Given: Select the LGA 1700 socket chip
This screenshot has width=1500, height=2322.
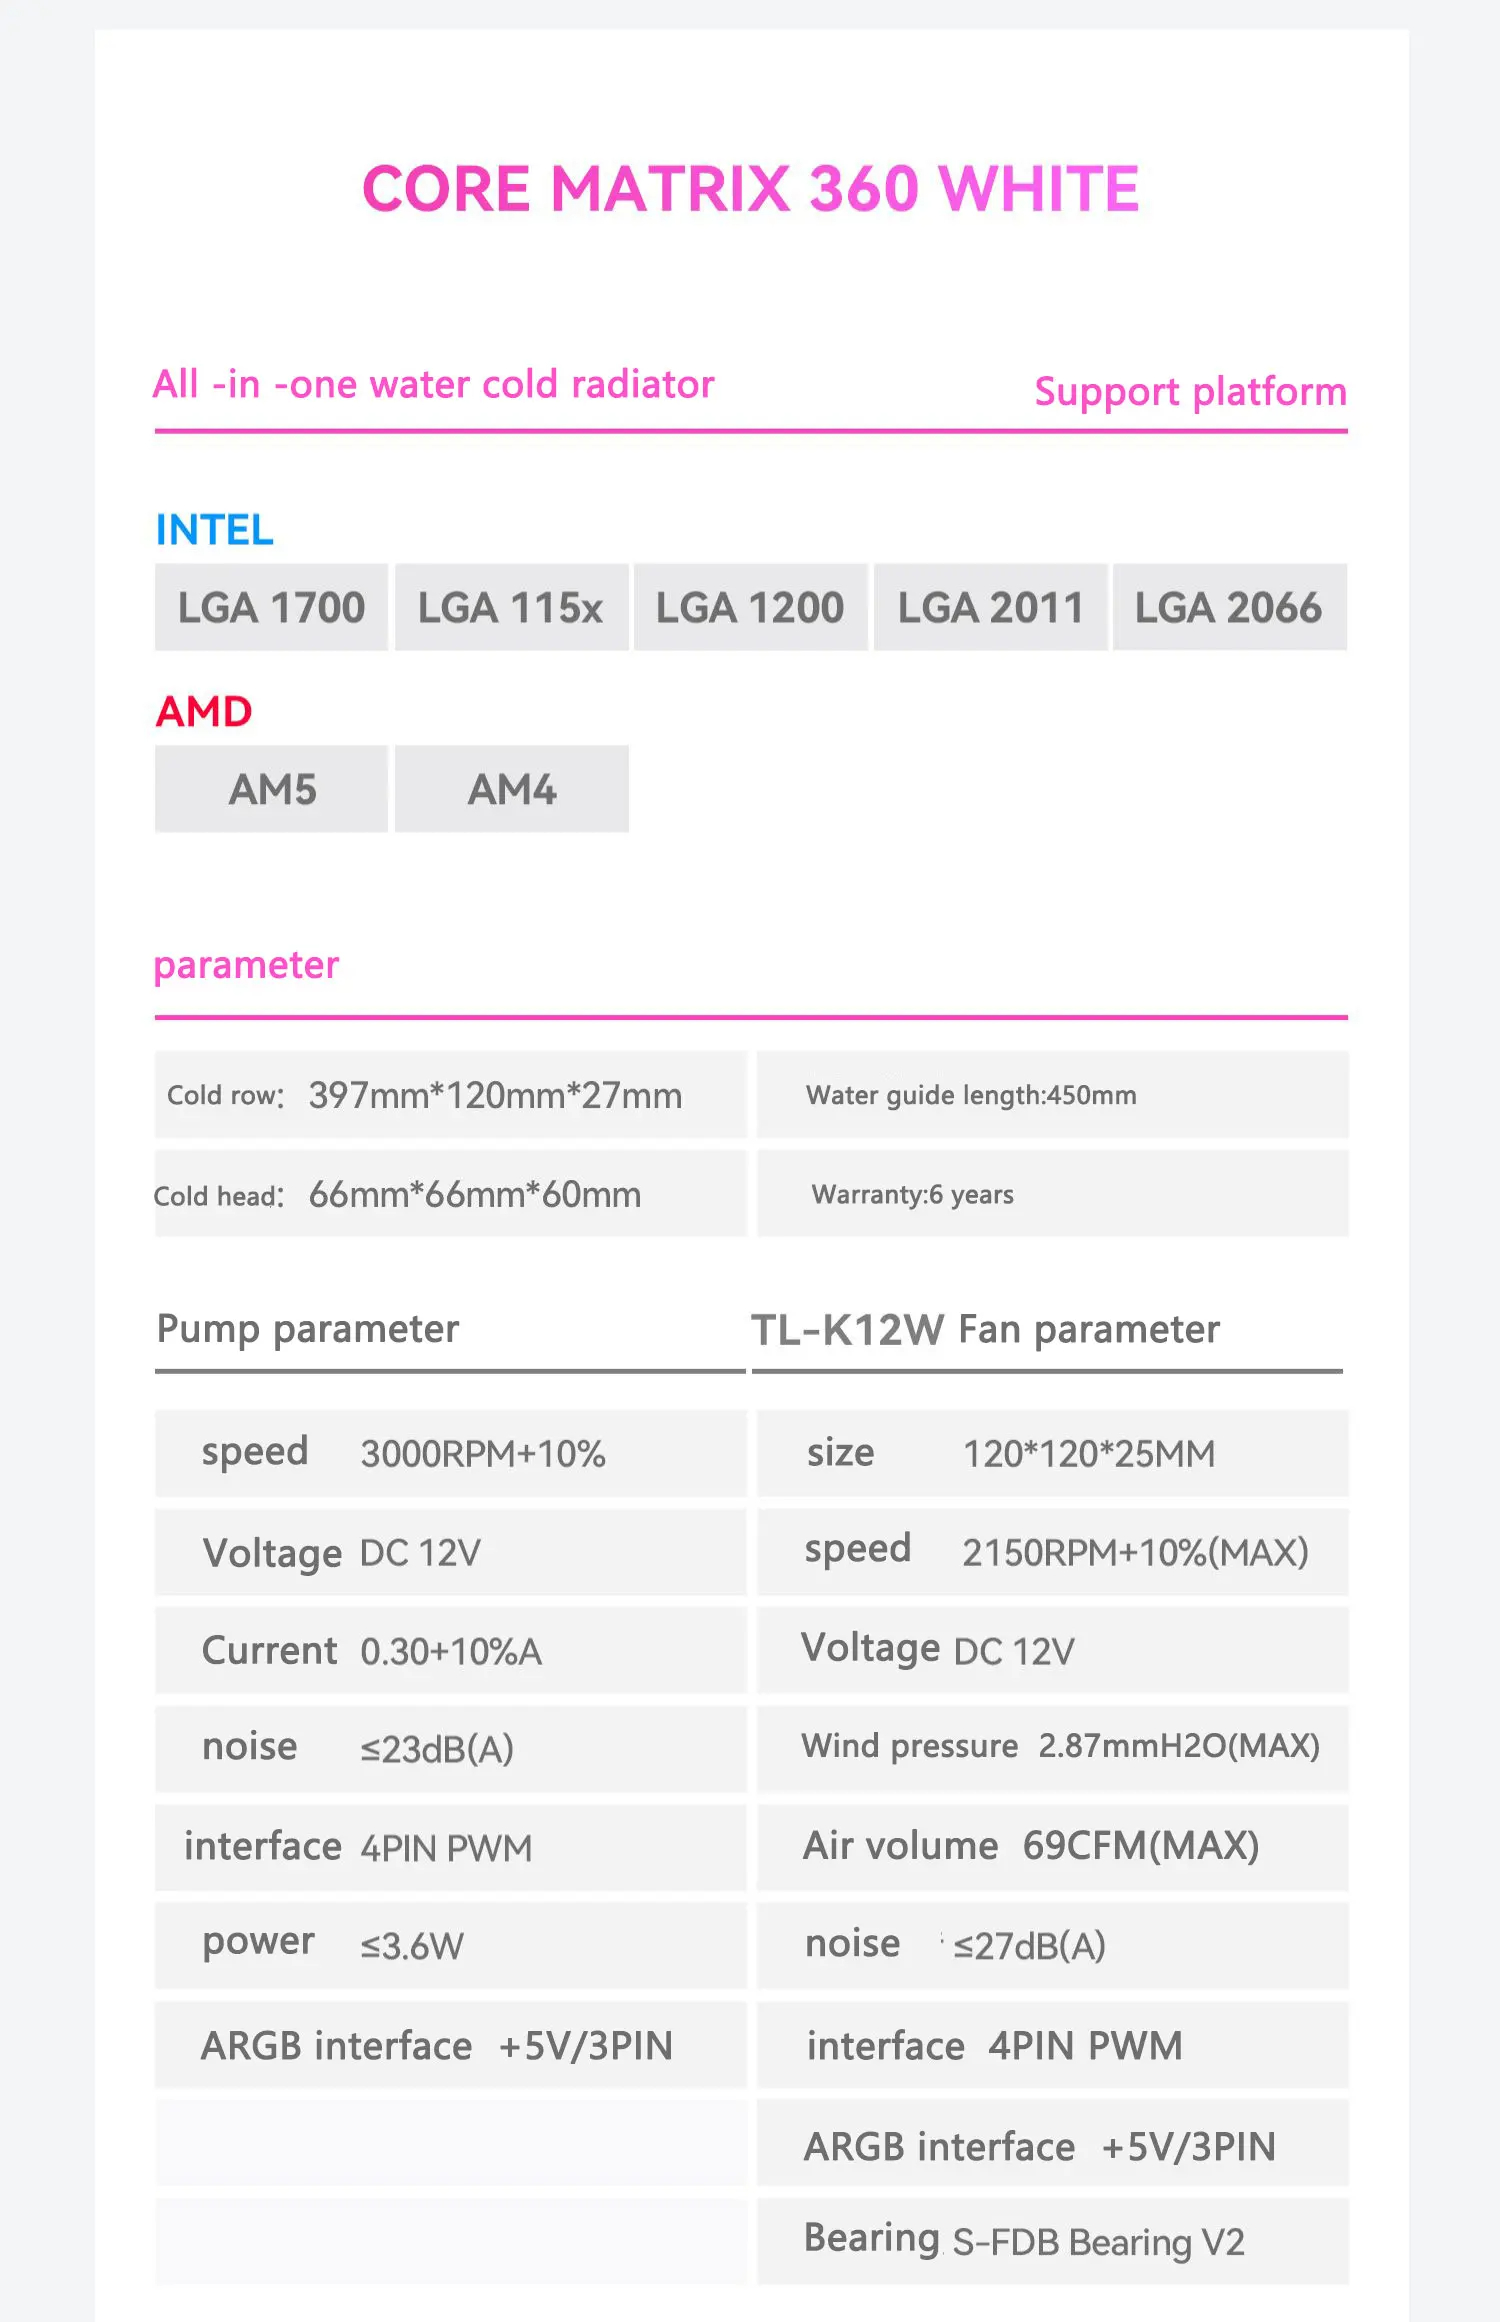Looking at the screenshot, I should pos(271,607).
